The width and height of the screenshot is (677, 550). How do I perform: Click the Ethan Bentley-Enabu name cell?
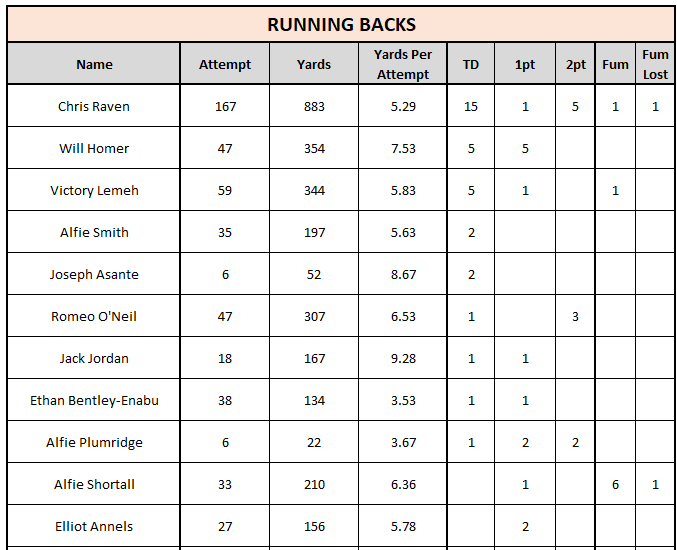pos(94,401)
